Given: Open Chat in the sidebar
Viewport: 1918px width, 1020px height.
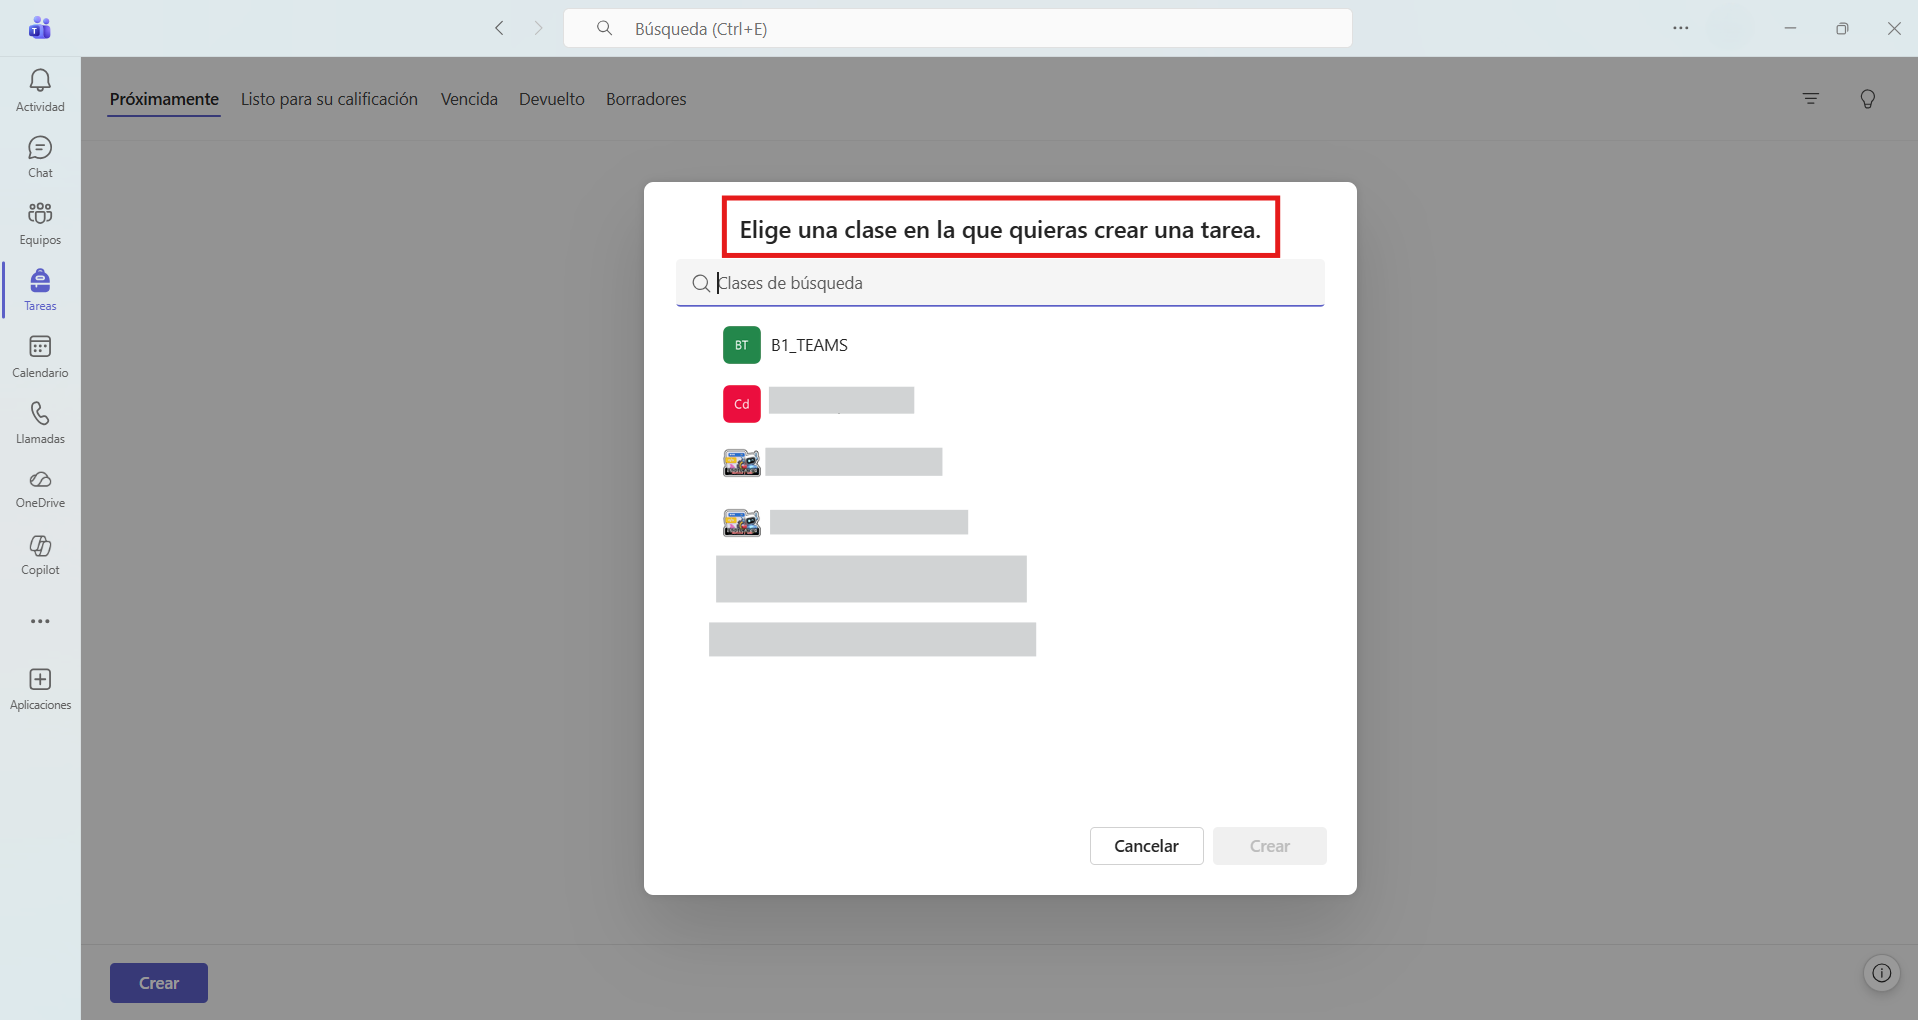Looking at the screenshot, I should pos(40,157).
